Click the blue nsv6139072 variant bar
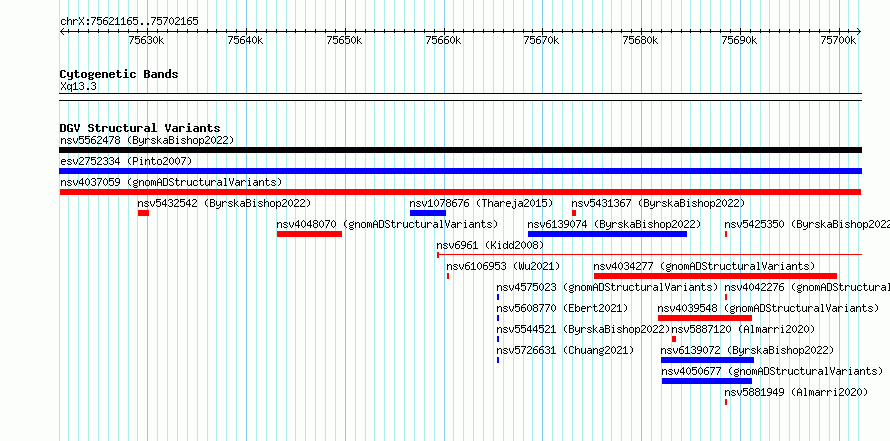890x441 pixels. [x=707, y=360]
